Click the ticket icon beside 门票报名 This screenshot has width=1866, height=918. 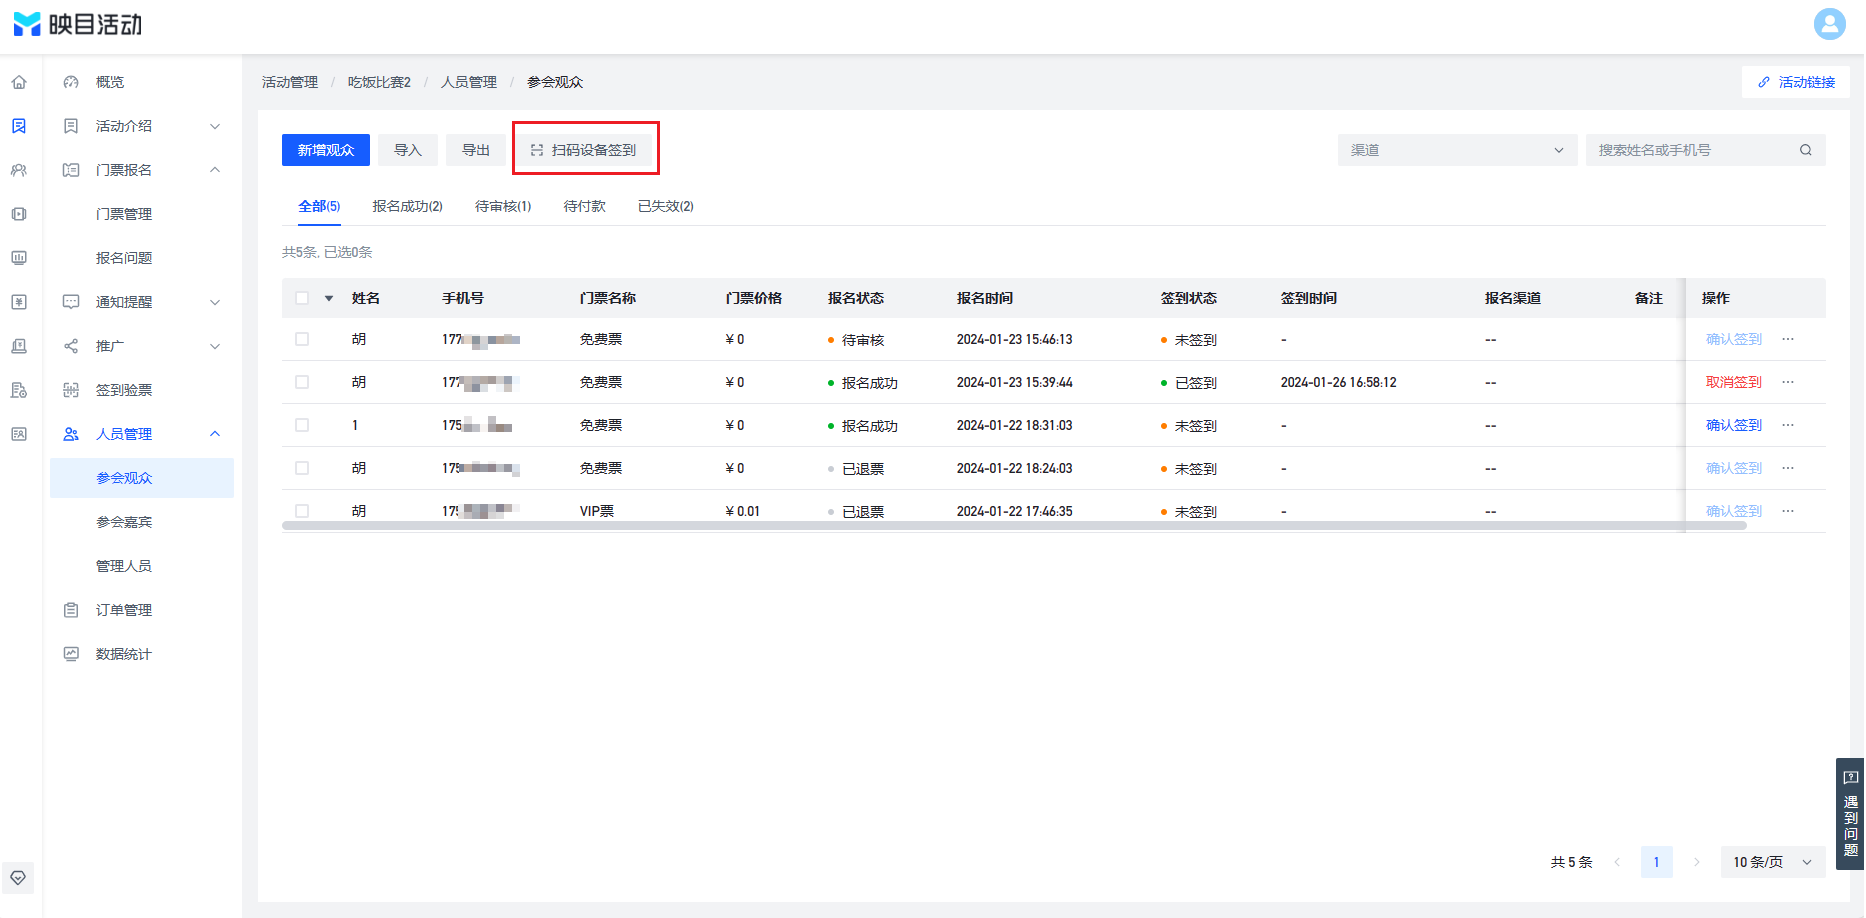71,170
